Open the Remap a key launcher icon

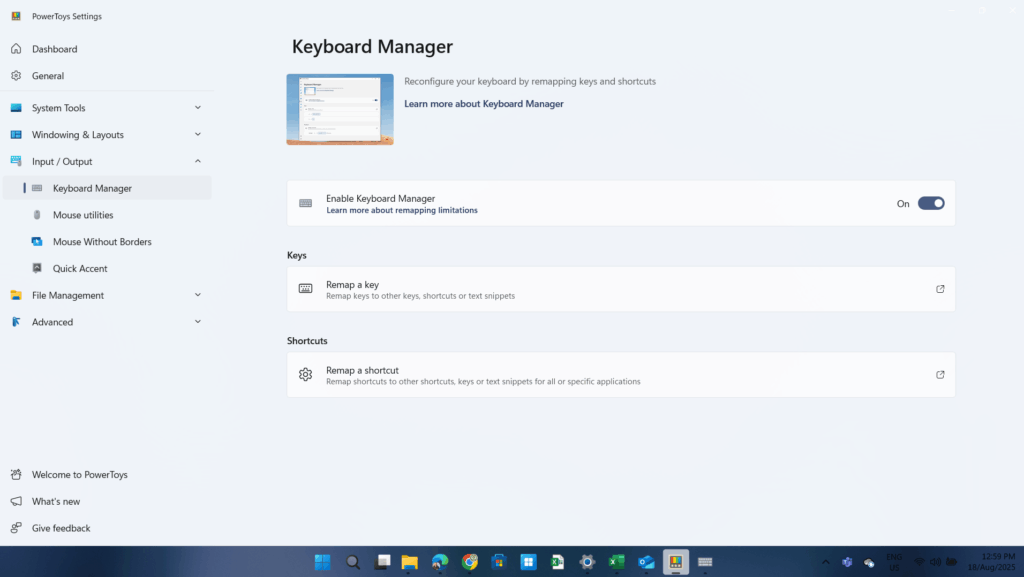(939, 289)
